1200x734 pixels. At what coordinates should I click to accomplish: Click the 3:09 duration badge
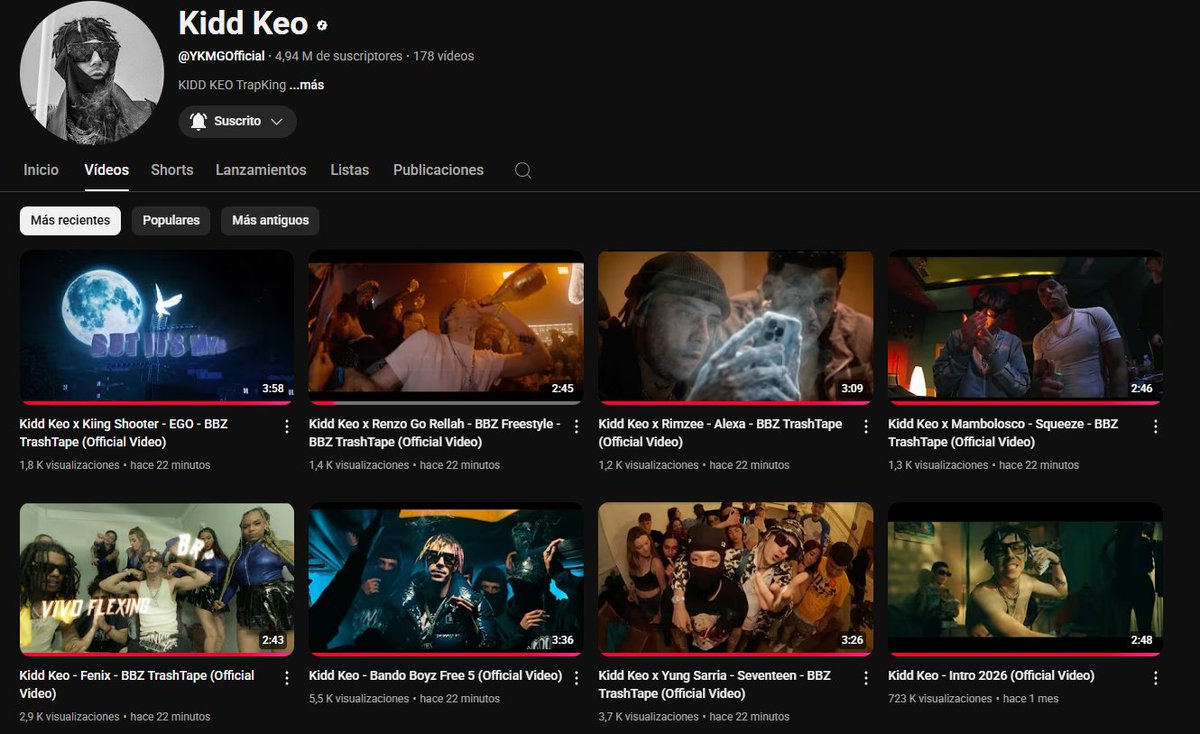(852, 388)
